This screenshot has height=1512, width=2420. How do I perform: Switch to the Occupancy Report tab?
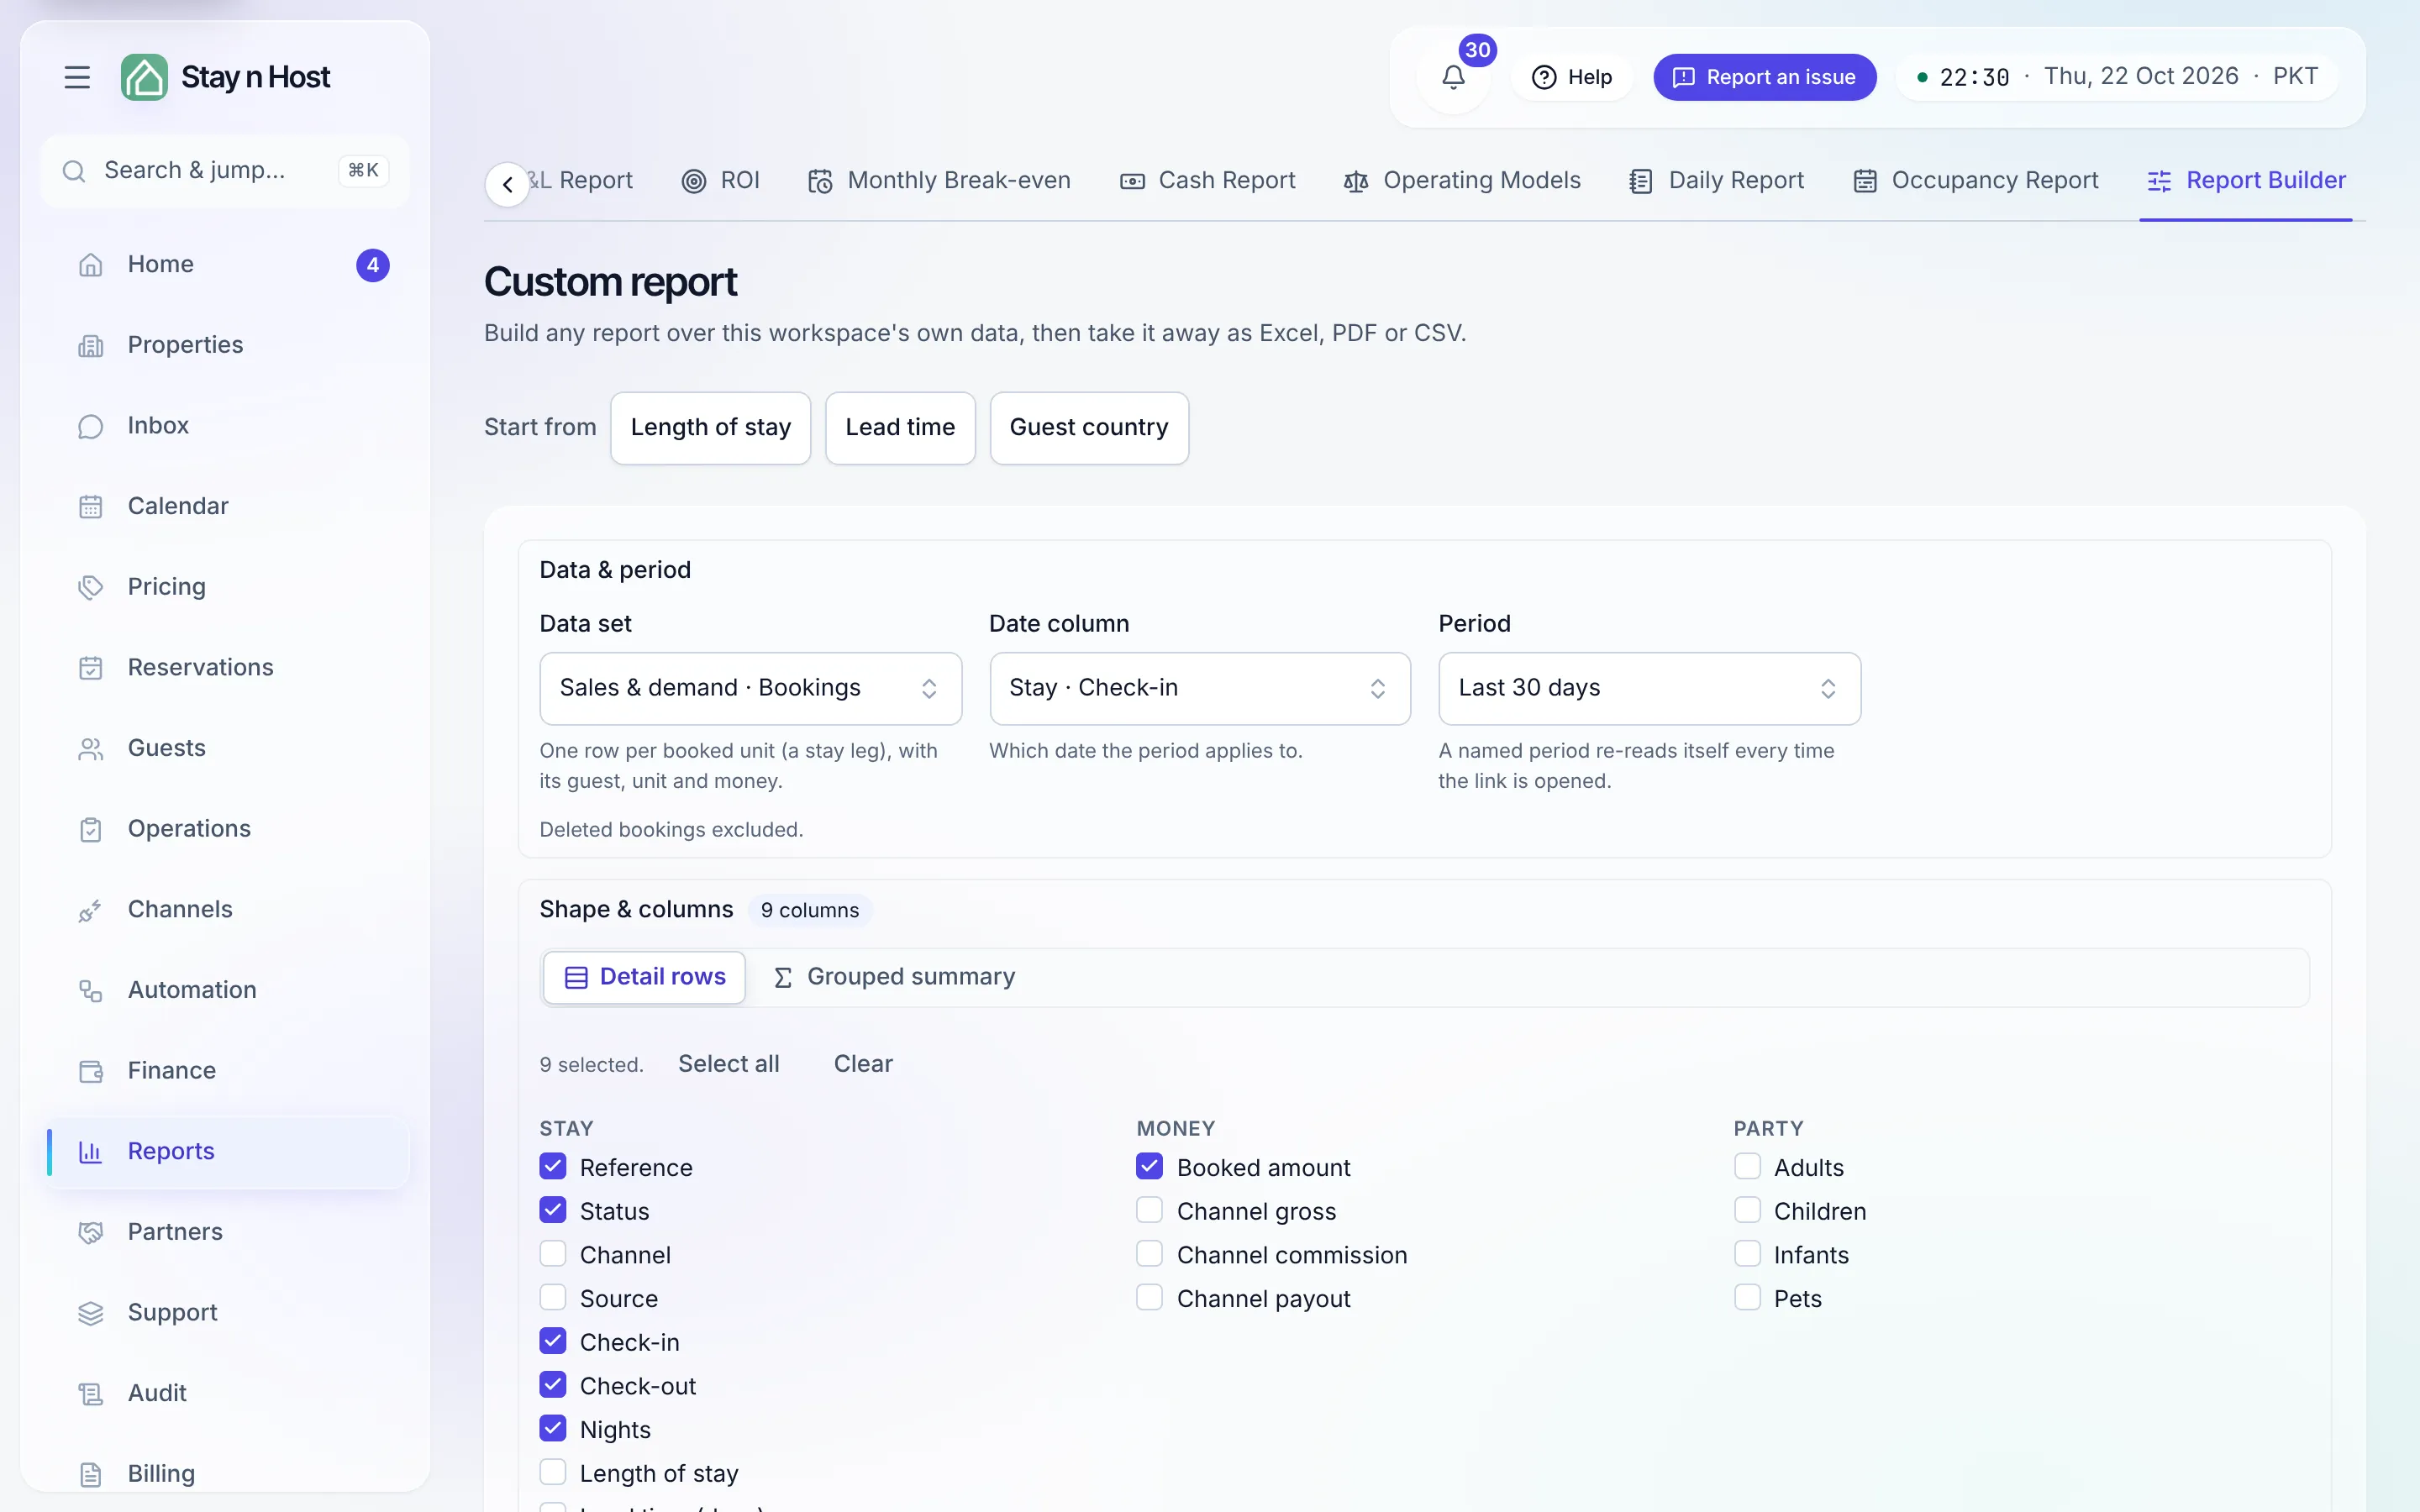(x=1975, y=181)
